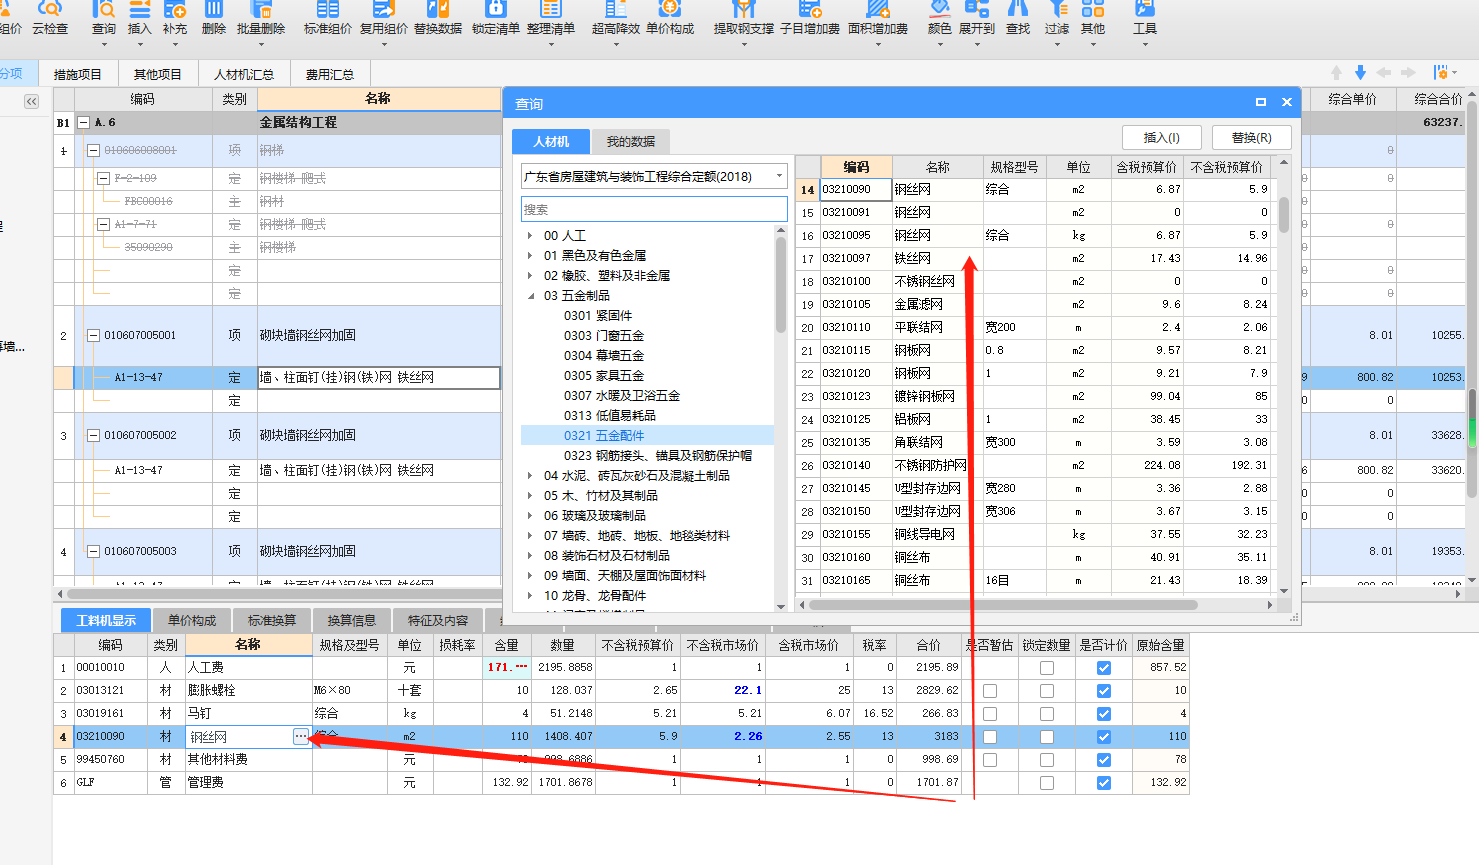Open the 单价构成 toolbar tool
Screen dimensions: 1479x865
[670, 18]
